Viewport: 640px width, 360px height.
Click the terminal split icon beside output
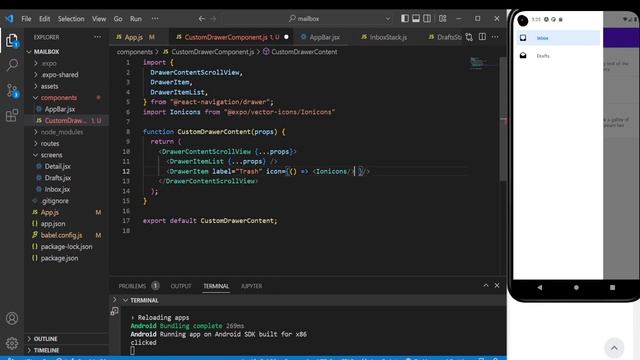click(114, 311)
